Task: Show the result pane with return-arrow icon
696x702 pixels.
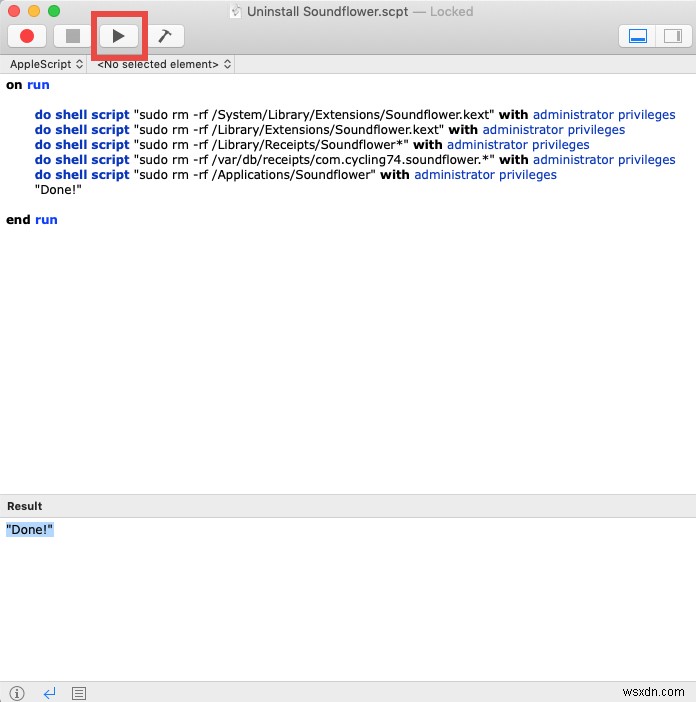Action: pos(49,693)
